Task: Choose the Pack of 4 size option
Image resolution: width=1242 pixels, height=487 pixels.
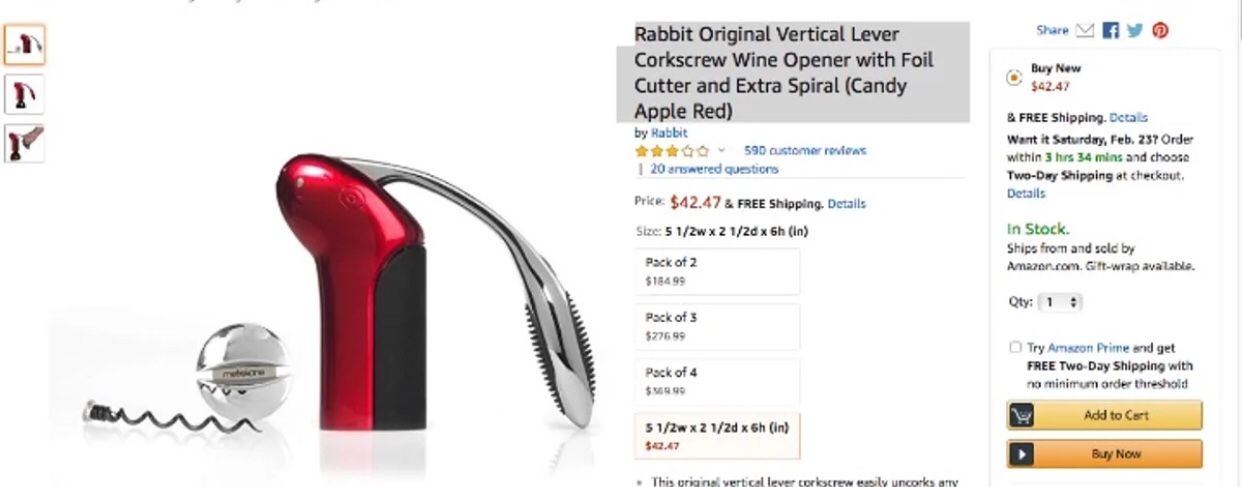Action: 717,381
